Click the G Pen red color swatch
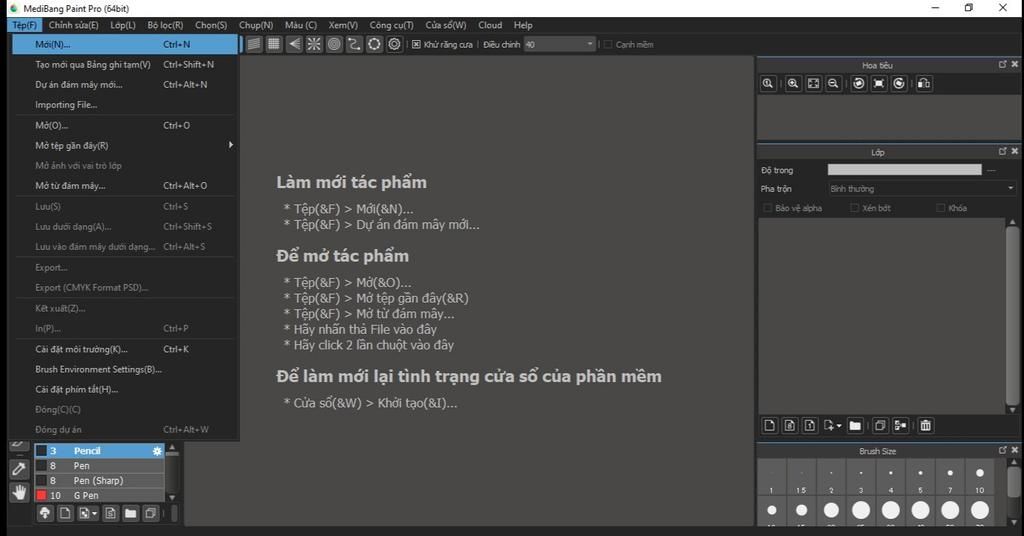 pyautogui.click(x=41, y=496)
